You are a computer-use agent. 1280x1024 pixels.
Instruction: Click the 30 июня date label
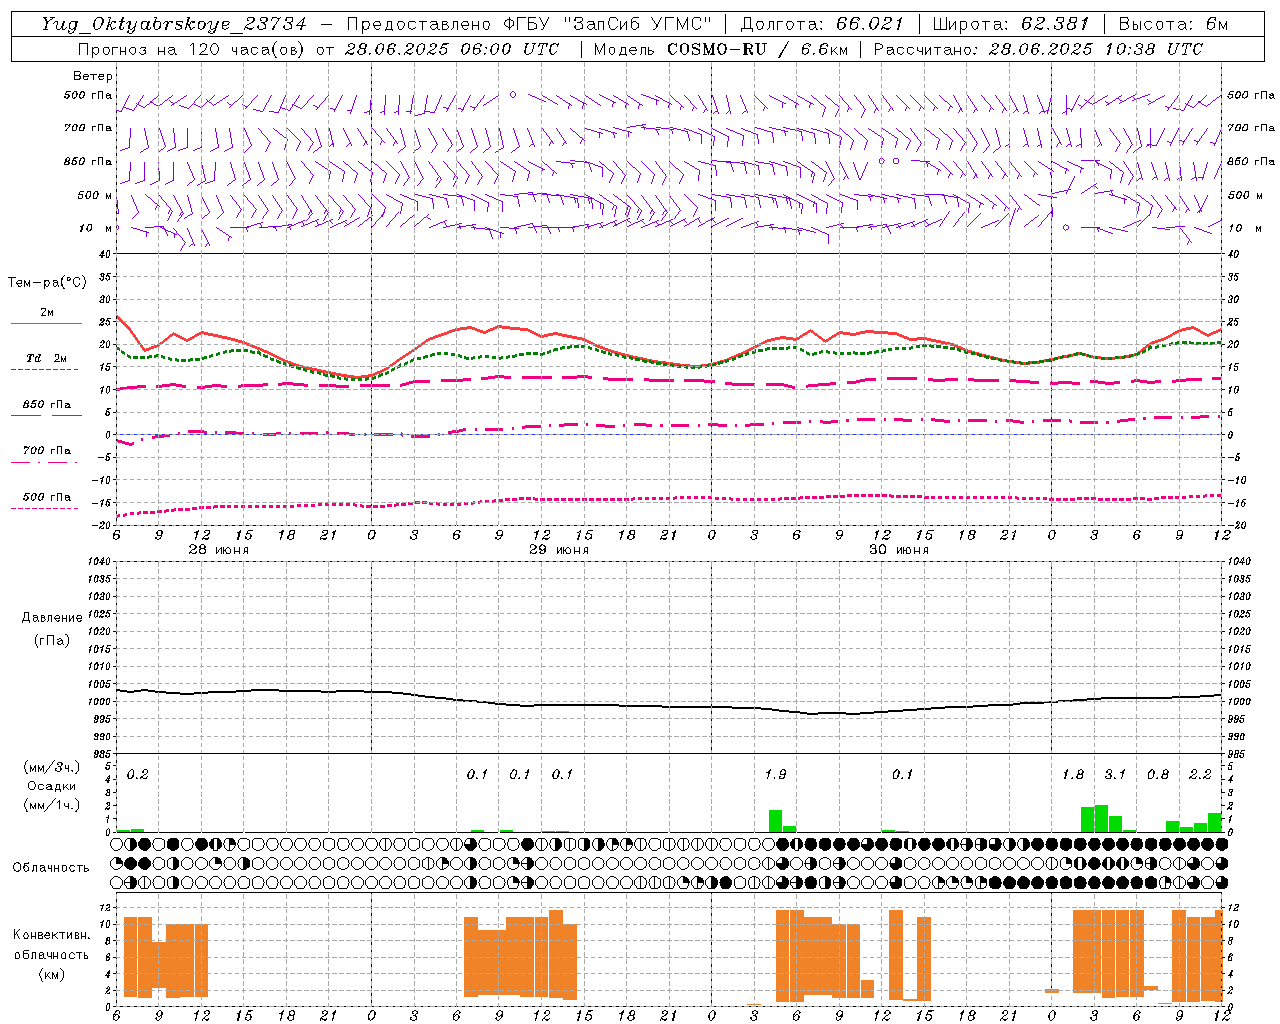(x=899, y=550)
